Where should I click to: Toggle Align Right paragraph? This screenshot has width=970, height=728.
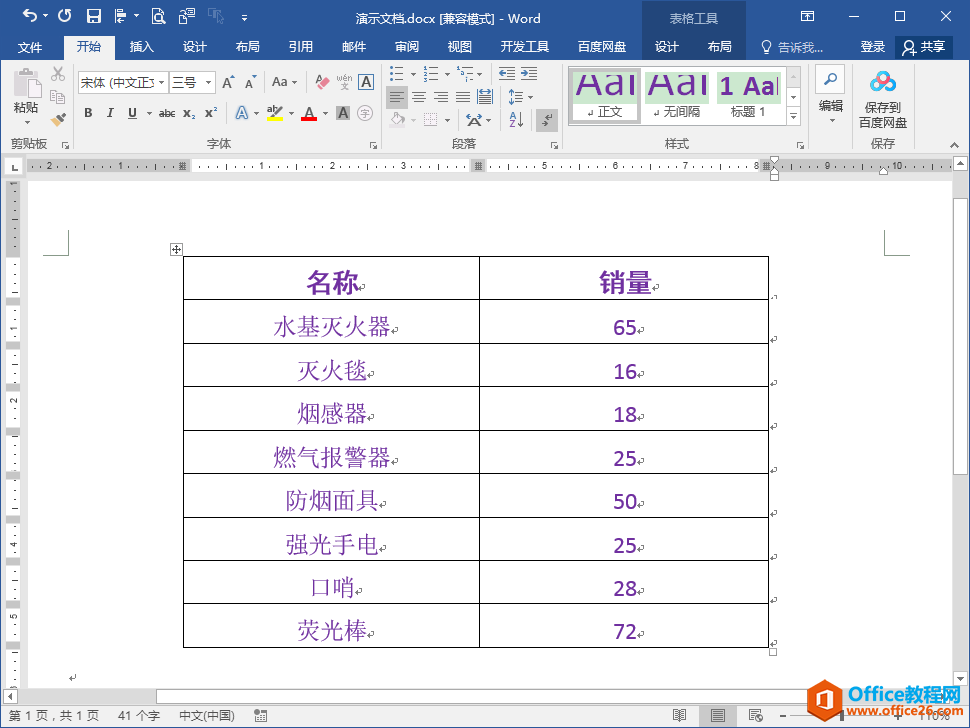[440, 97]
